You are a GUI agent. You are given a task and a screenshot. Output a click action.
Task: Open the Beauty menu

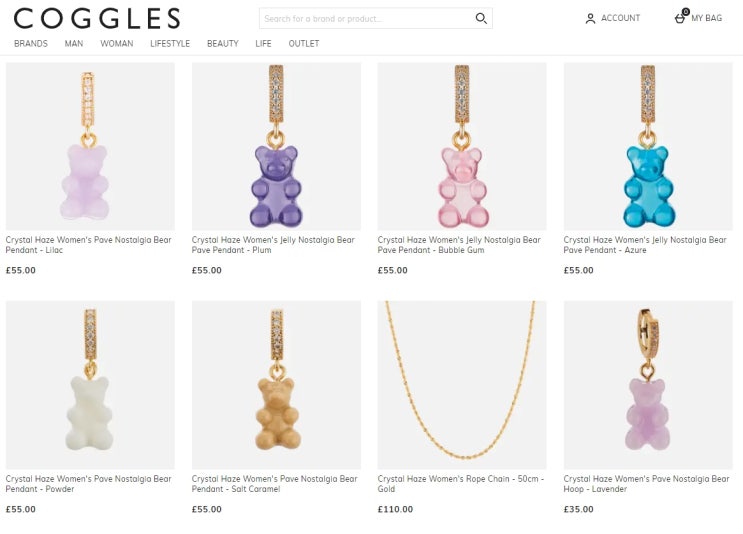point(223,44)
